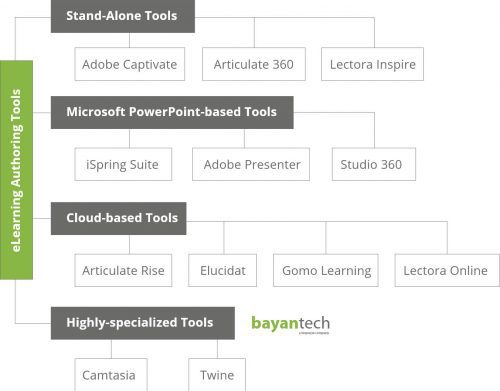Click the Studio 360 box
Screen dimensions: 500x391
pyautogui.click(x=374, y=164)
